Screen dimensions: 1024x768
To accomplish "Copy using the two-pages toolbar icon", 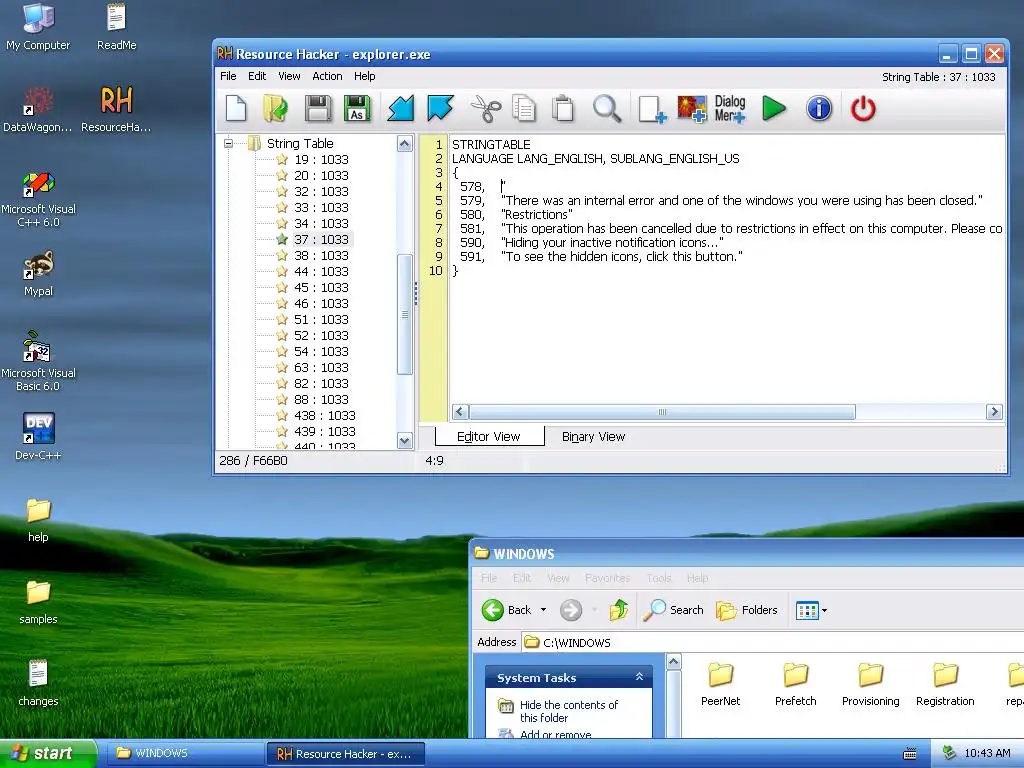I will tap(524, 108).
